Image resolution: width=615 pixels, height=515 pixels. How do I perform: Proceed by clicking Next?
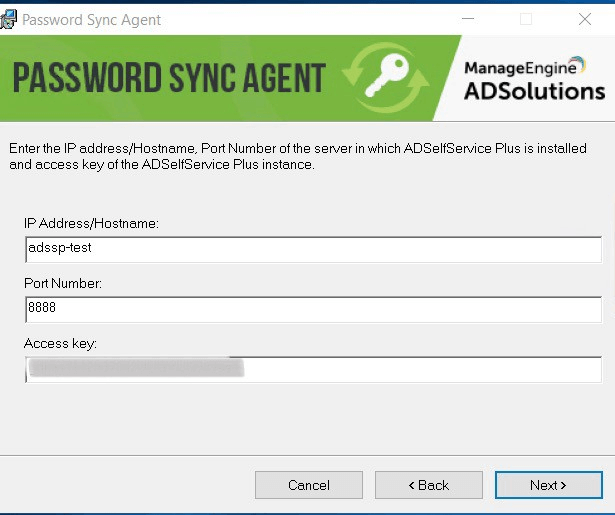[x=548, y=485]
